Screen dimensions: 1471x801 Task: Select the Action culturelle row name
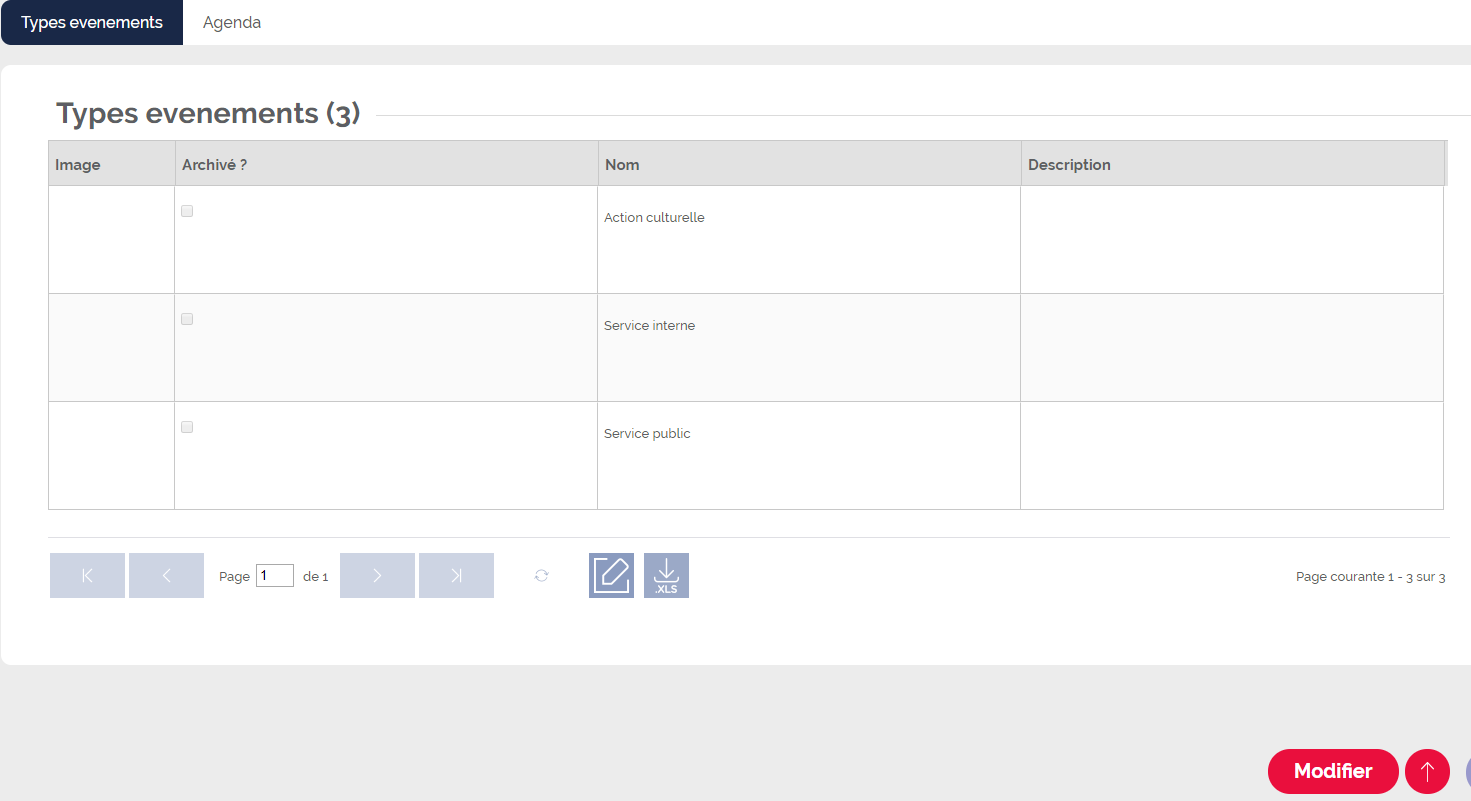(x=654, y=217)
